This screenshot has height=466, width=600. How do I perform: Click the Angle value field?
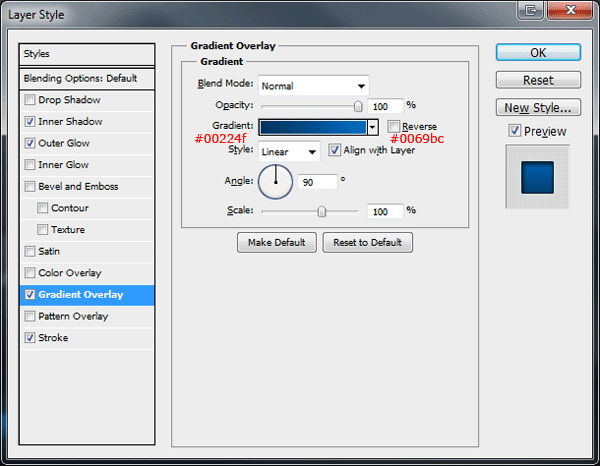[318, 182]
